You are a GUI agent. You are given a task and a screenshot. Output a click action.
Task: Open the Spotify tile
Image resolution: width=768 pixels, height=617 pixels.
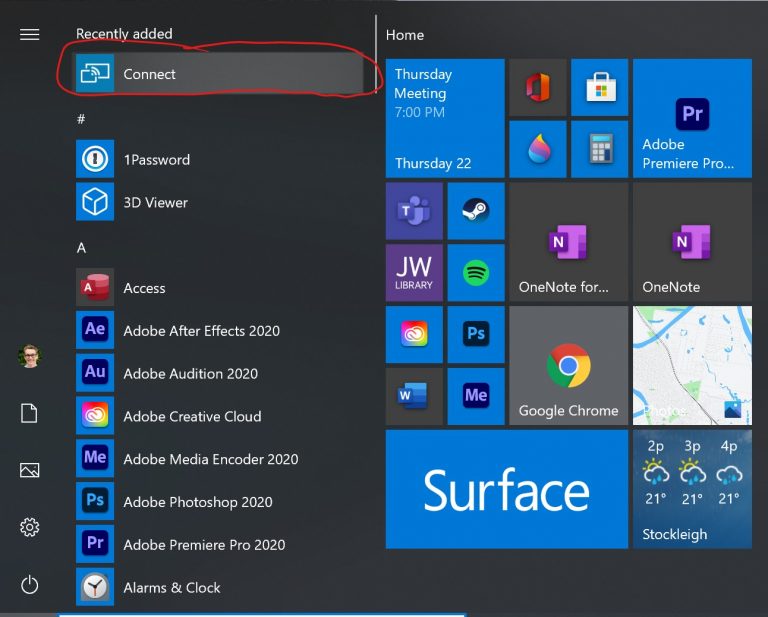click(x=476, y=273)
